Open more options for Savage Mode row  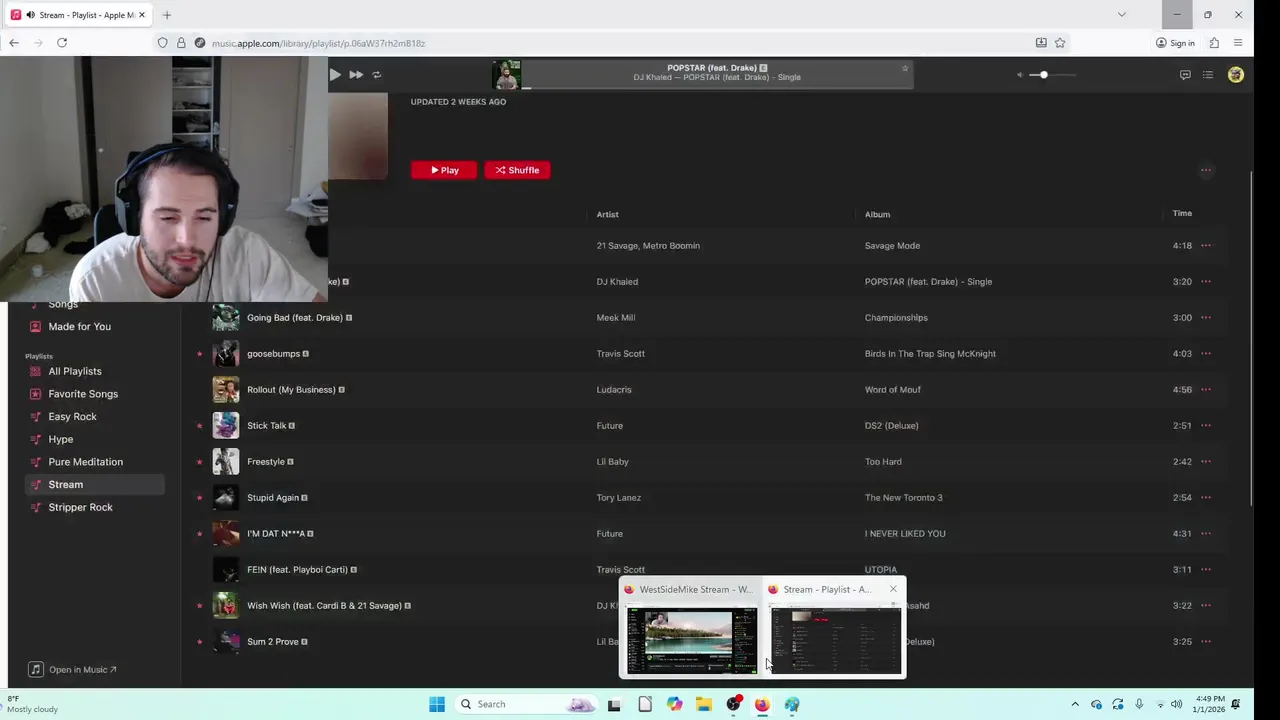pos(1206,246)
